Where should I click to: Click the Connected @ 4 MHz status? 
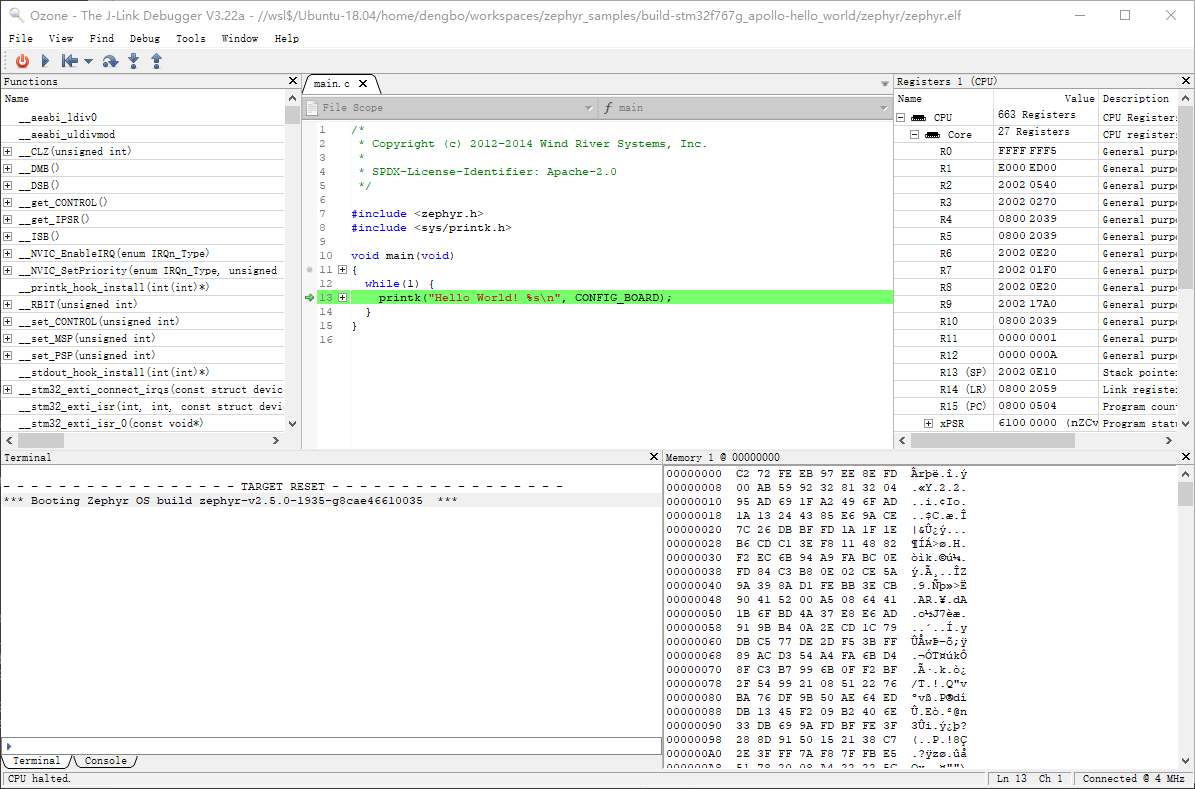pyautogui.click(x=1133, y=778)
